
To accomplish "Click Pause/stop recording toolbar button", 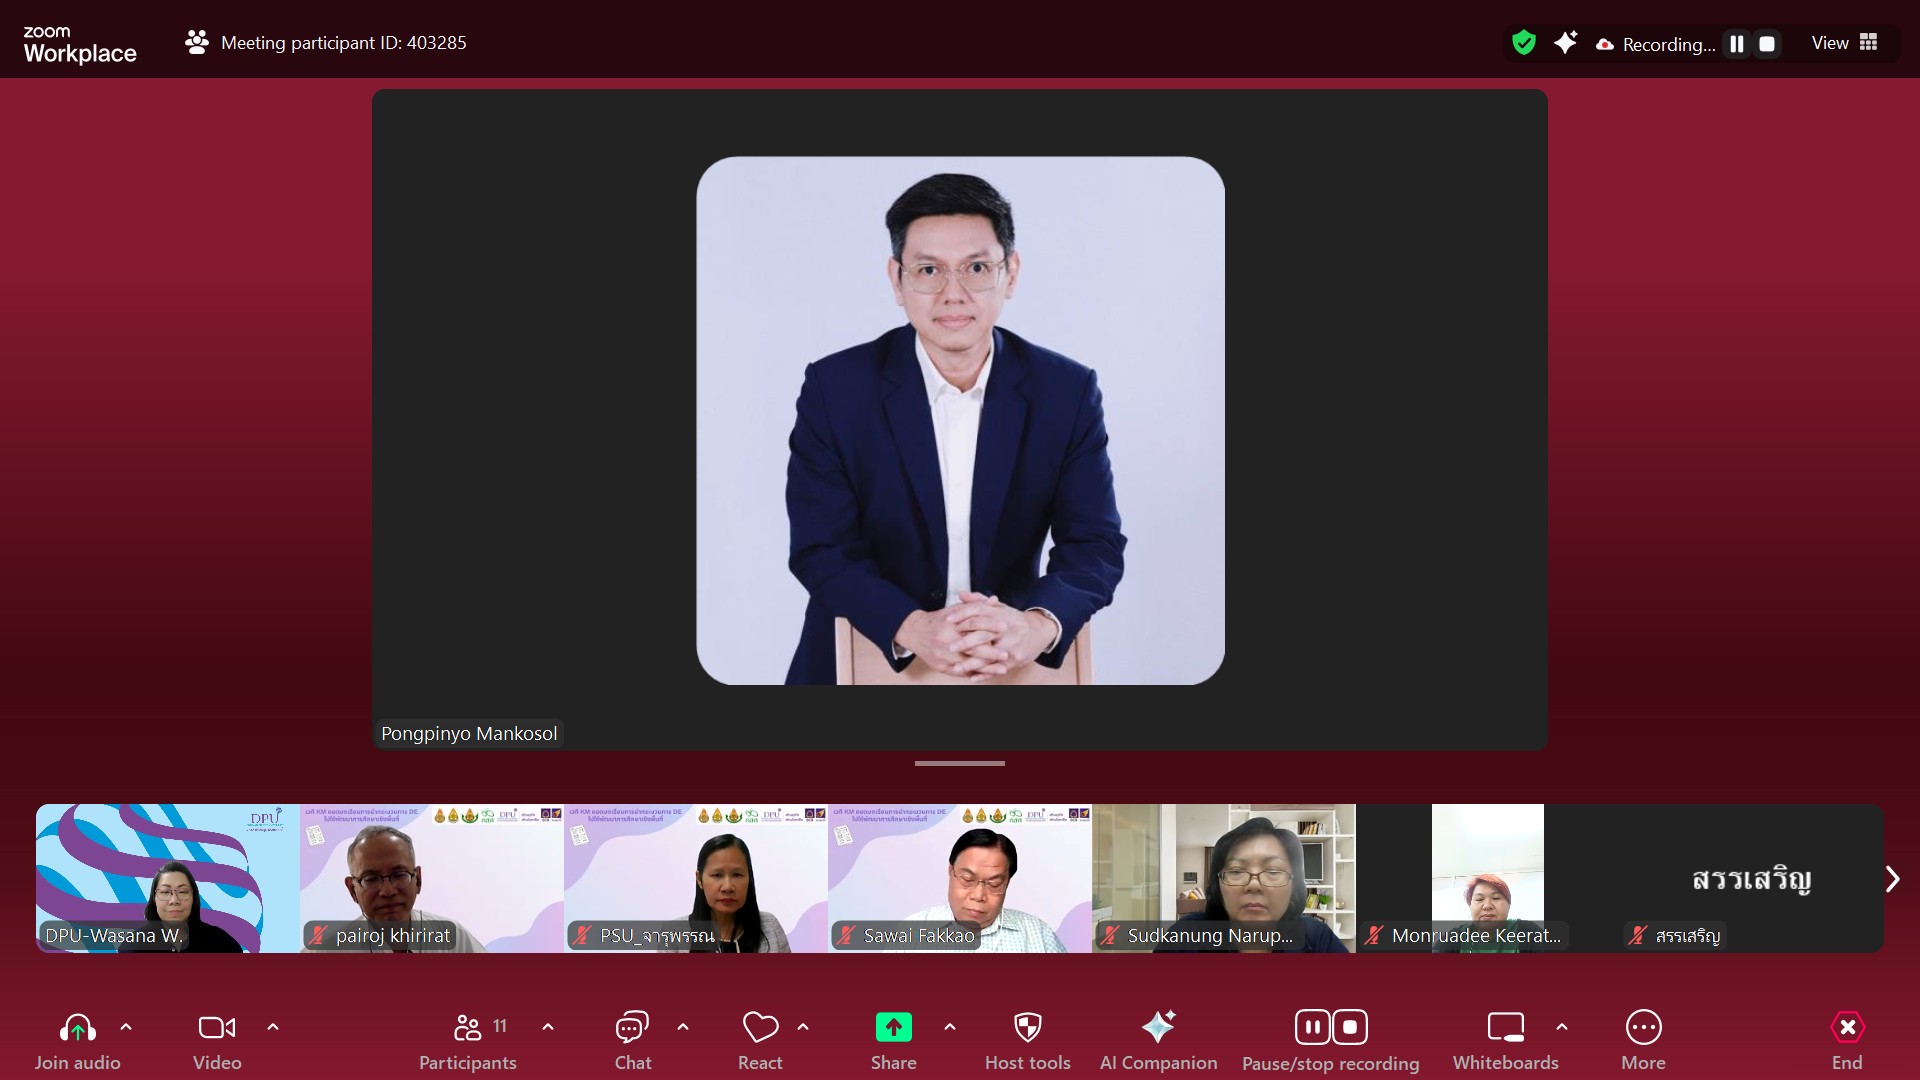I will [x=1330, y=1028].
